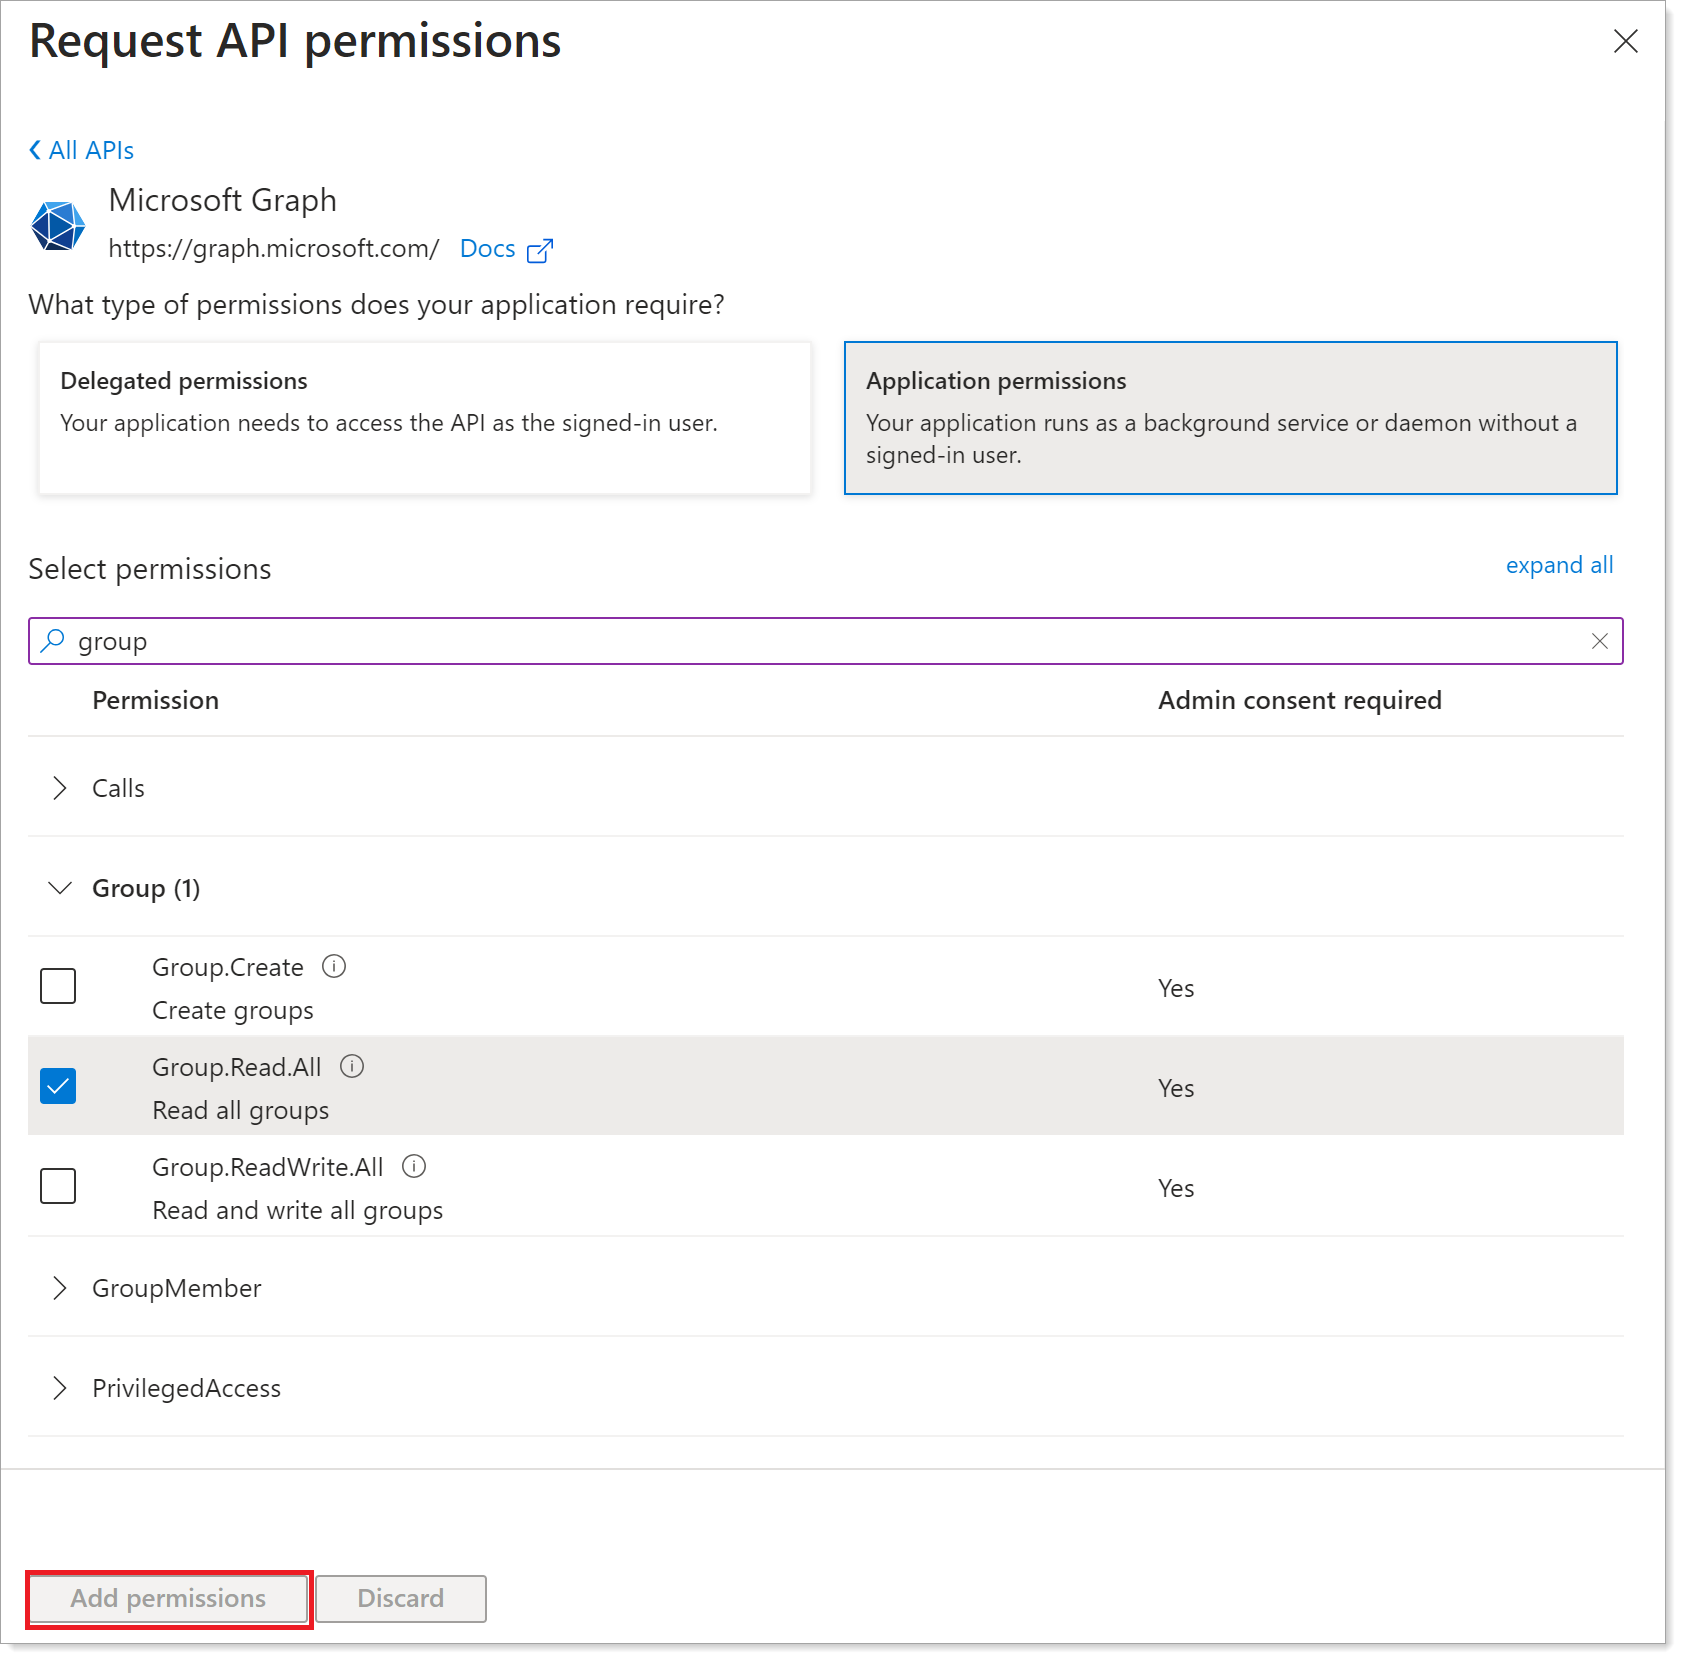Click the Microsoft Graph logo icon
Image resolution: width=1681 pixels, height=1659 pixels.
pyautogui.click(x=58, y=226)
